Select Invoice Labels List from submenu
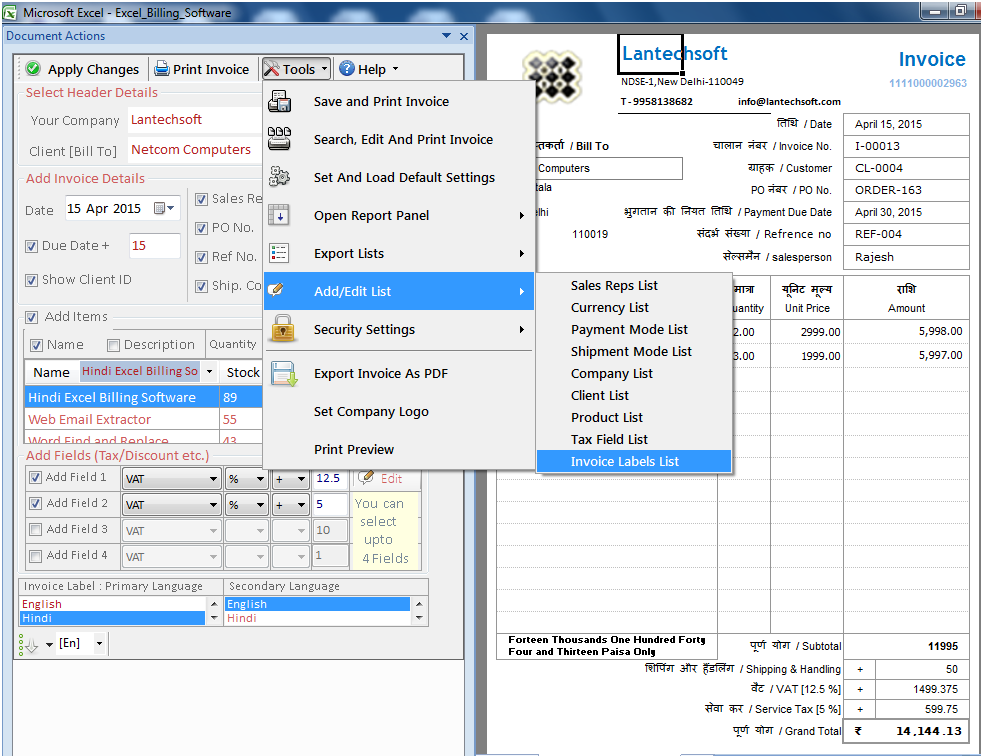This screenshot has width=981, height=756. (634, 461)
